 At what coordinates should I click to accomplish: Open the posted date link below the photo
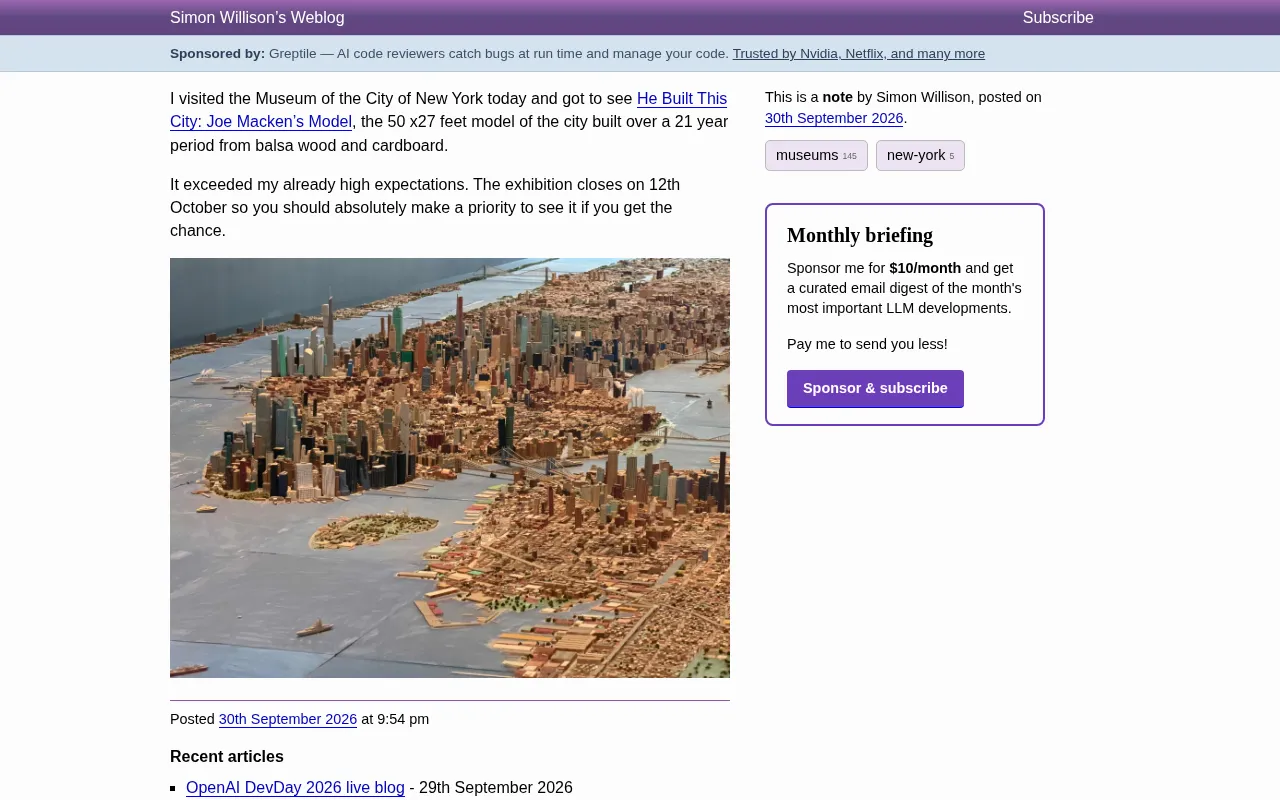288,719
